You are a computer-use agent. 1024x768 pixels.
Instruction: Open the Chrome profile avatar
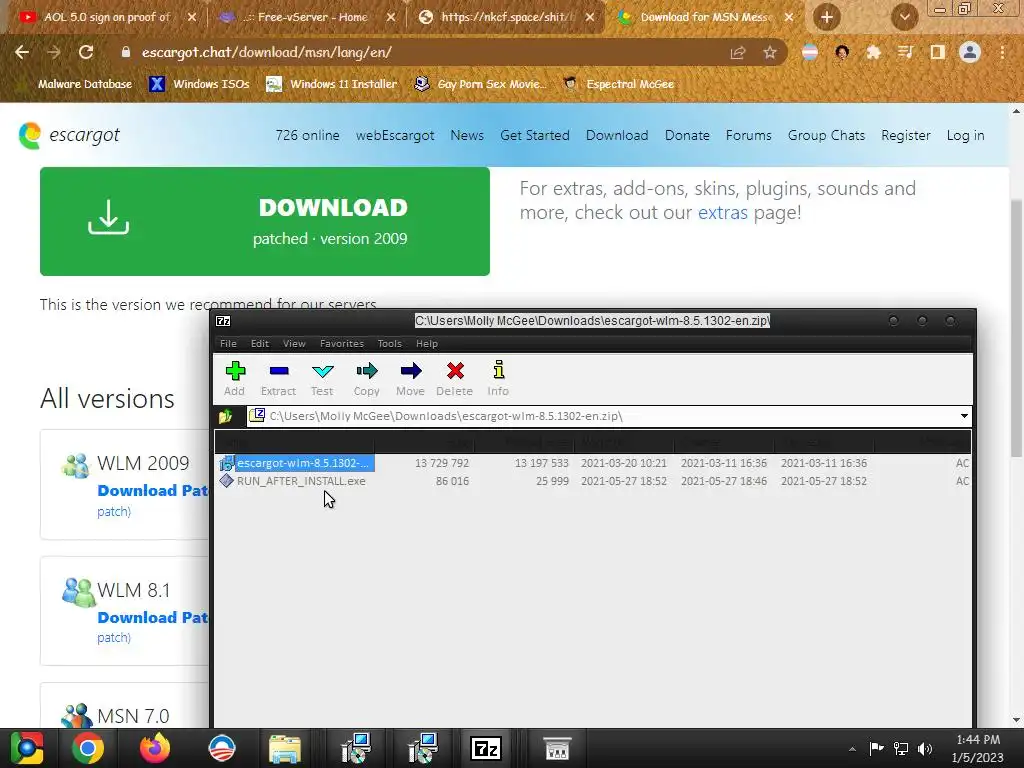(x=970, y=52)
